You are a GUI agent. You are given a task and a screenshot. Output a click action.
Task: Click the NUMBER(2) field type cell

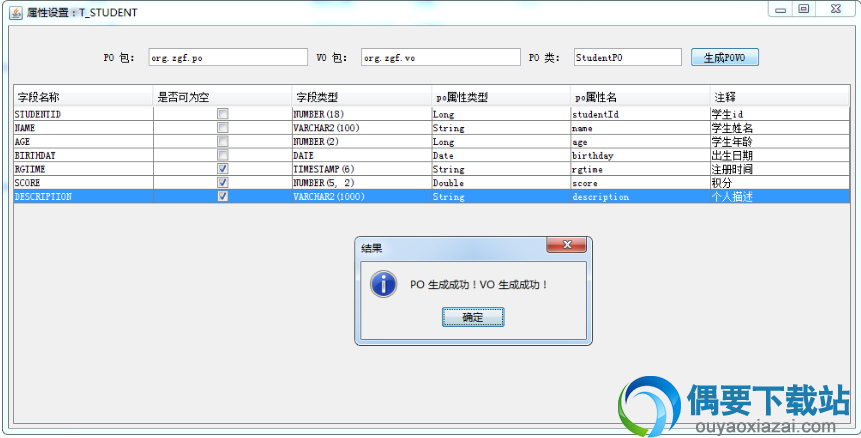pyautogui.click(x=362, y=142)
